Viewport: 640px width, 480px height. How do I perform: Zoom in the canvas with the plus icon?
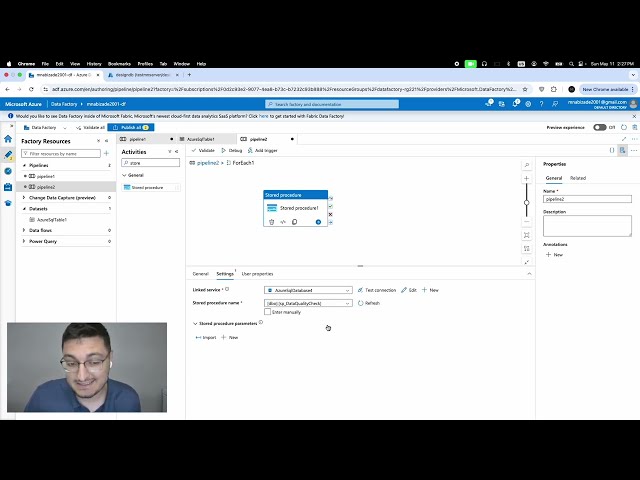pyautogui.click(x=527, y=178)
